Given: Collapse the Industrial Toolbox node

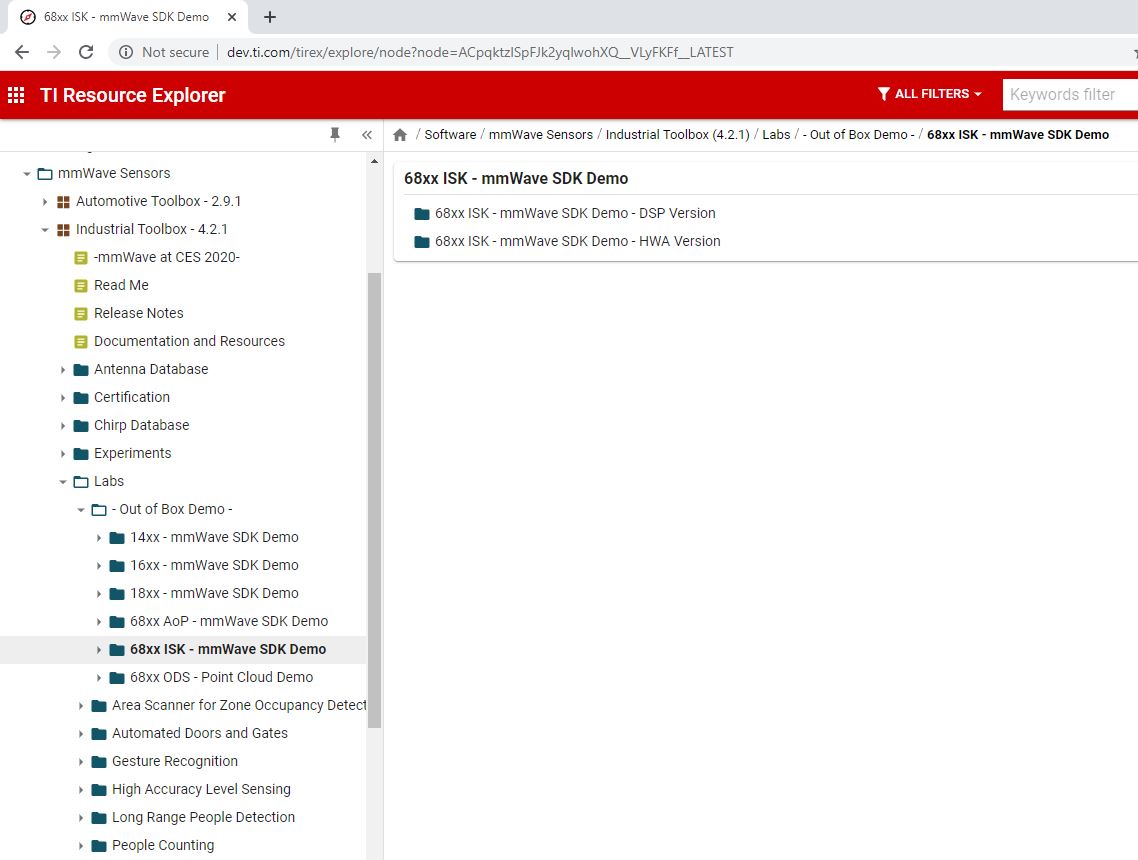Looking at the screenshot, I should 45,230.
